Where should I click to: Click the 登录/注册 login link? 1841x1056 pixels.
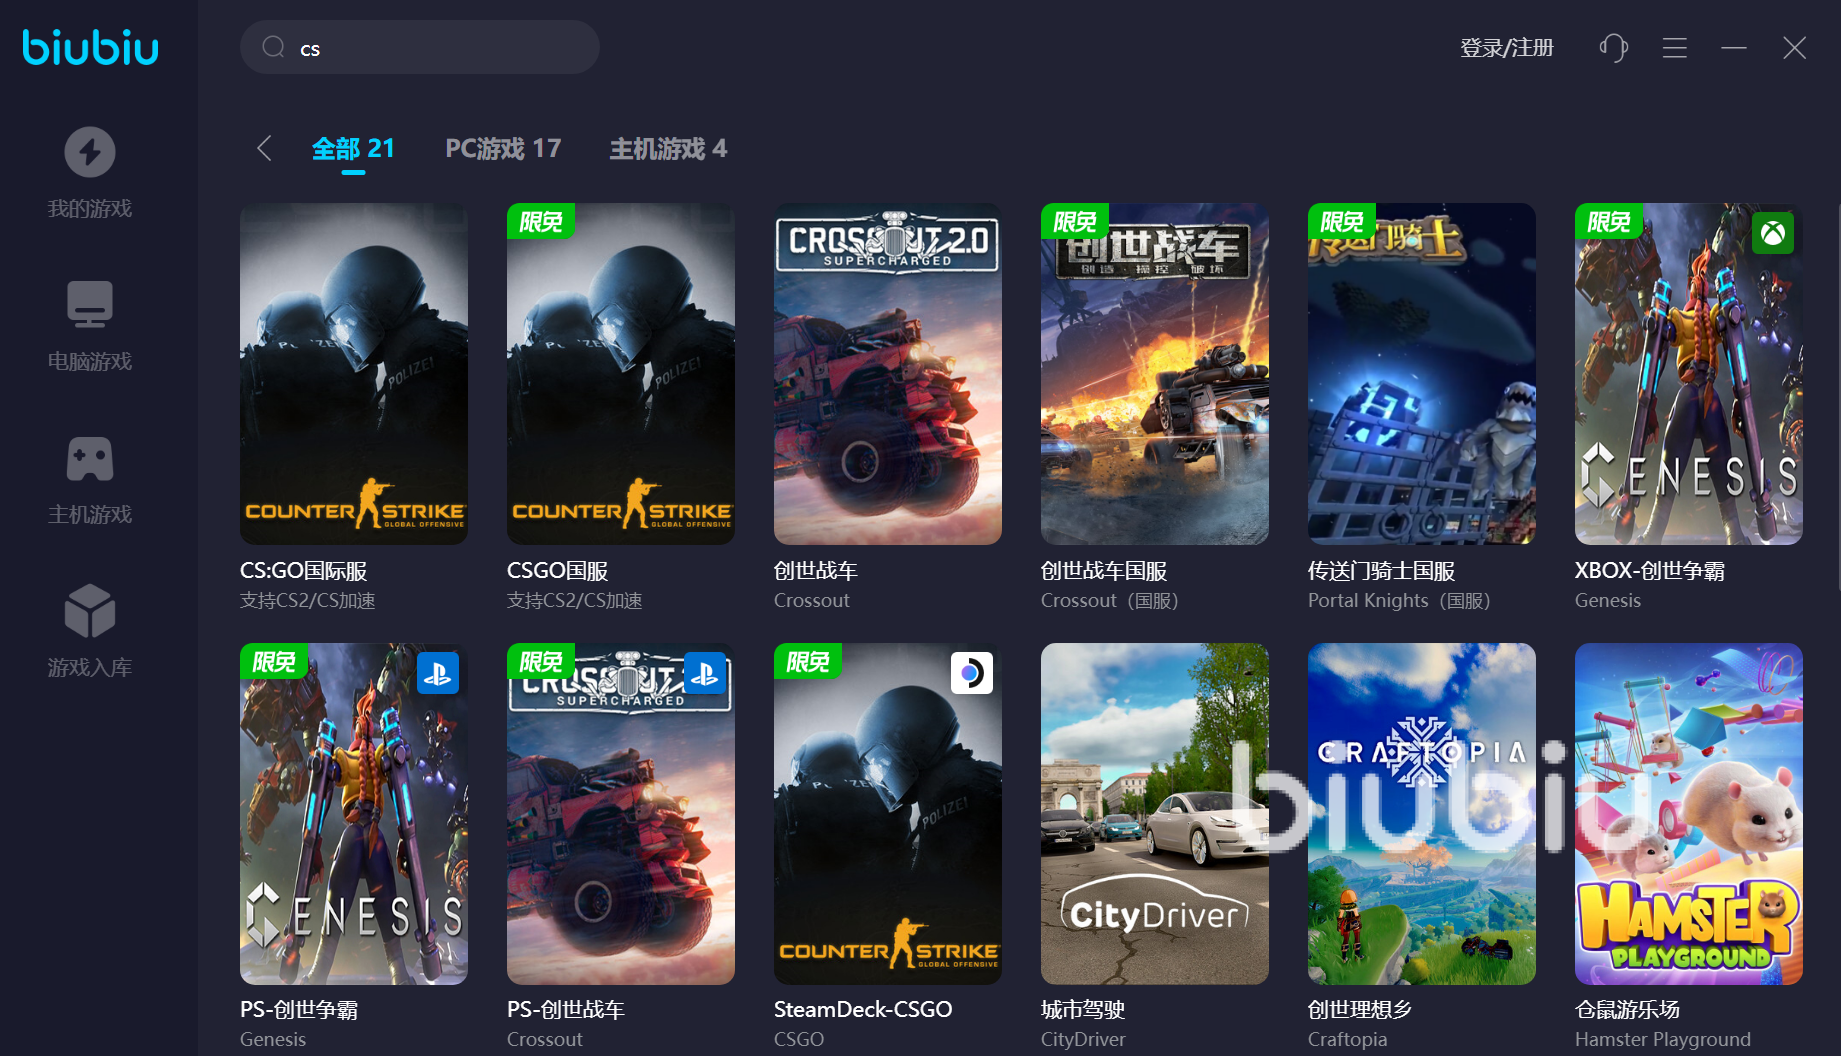[x=1506, y=48]
